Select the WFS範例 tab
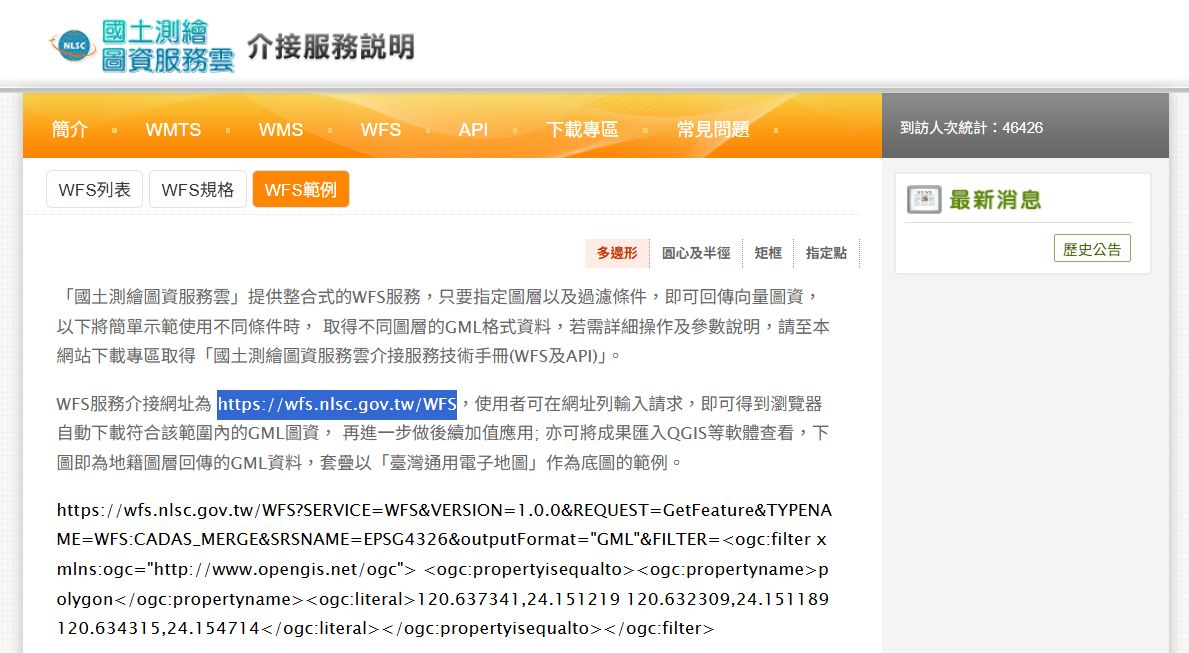Viewport: 1189px width, 653px height. pos(300,189)
